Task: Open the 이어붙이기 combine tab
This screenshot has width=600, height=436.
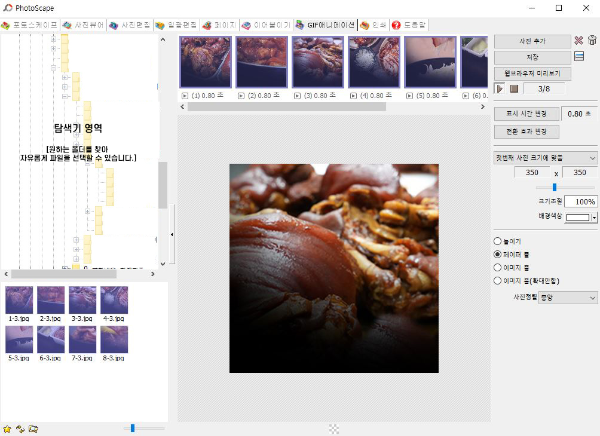Action: (266, 25)
